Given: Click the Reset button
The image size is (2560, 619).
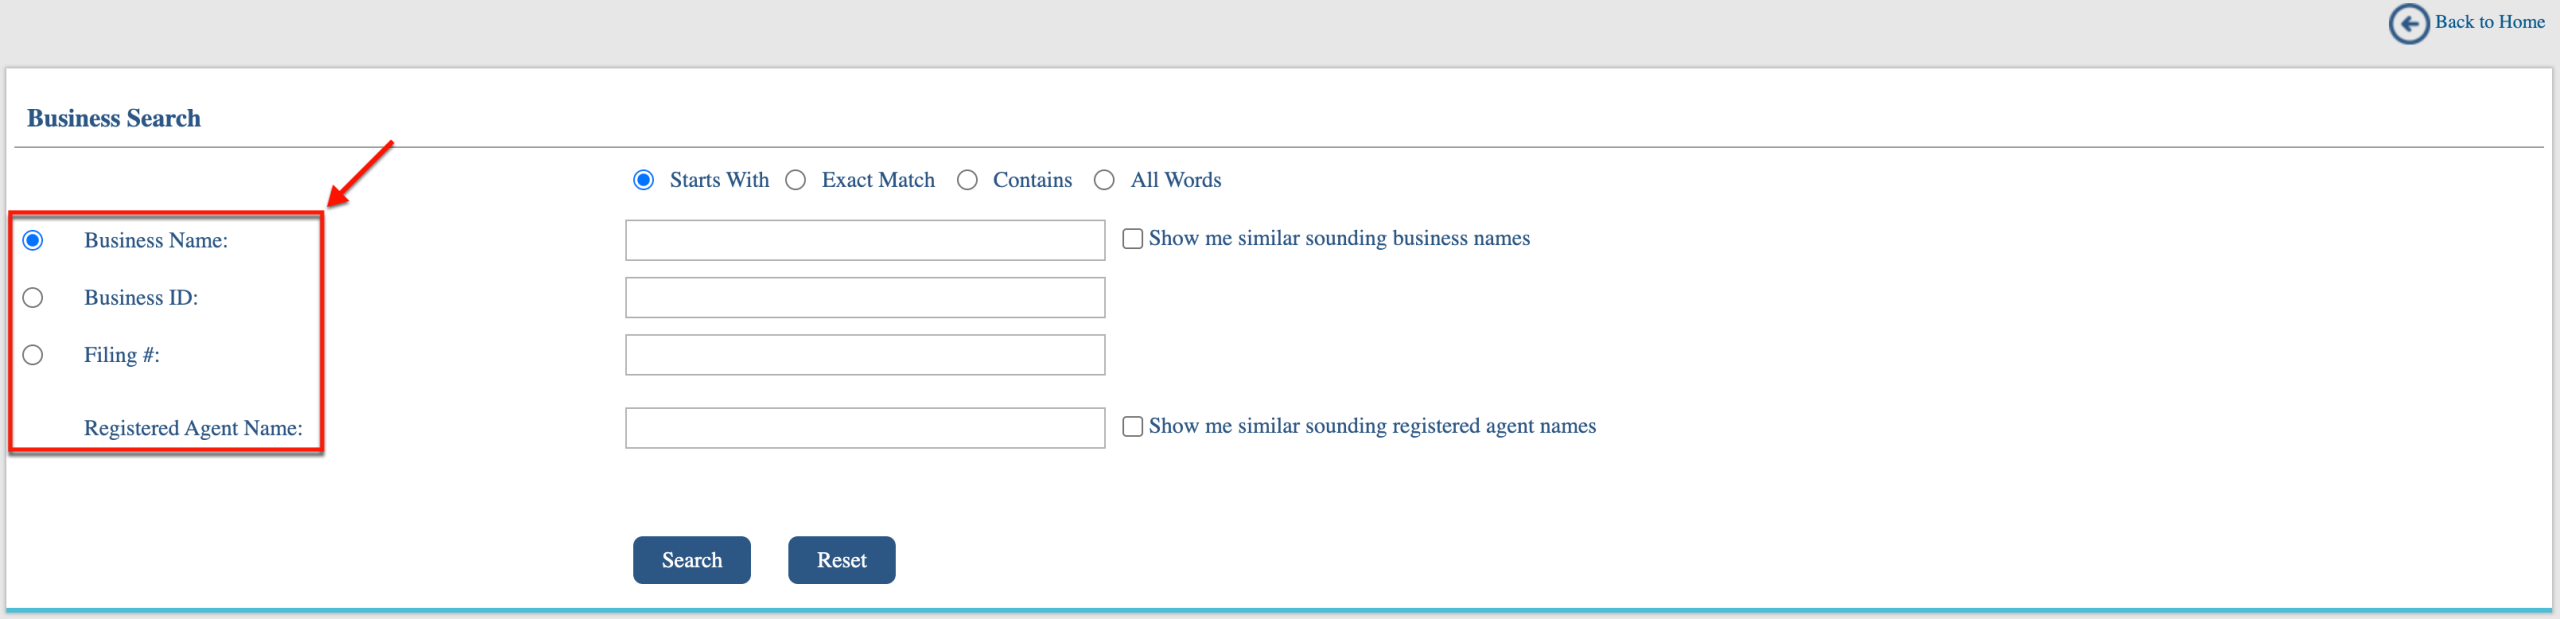Looking at the screenshot, I should (x=842, y=560).
